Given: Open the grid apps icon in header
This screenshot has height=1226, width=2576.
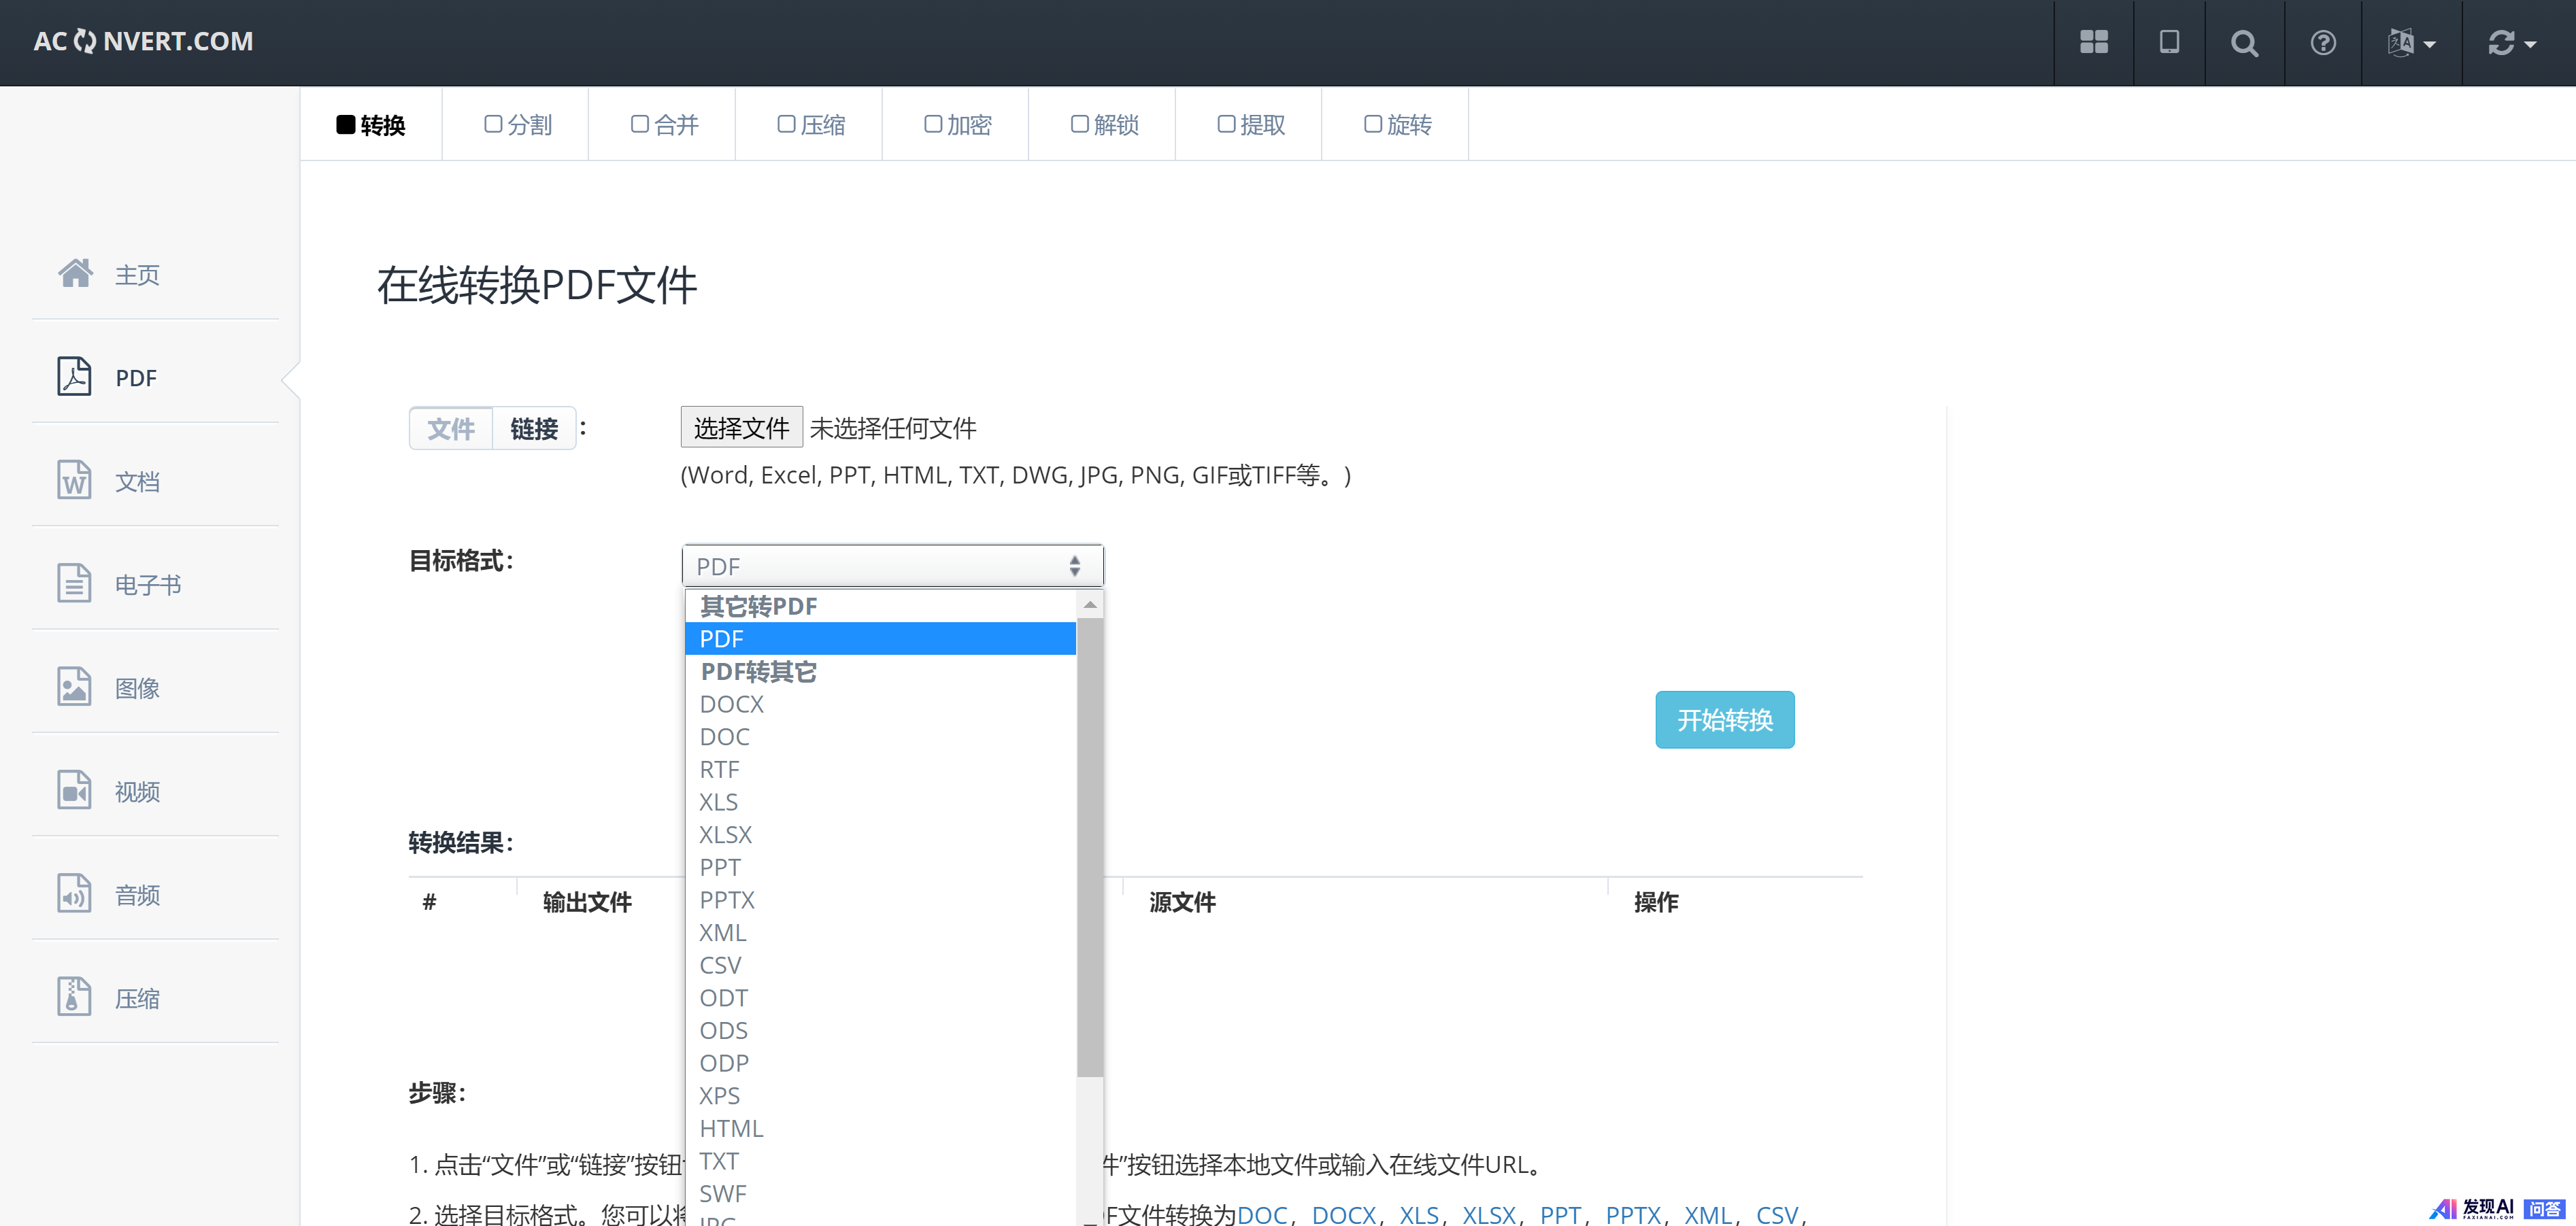Looking at the screenshot, I should tap(2093, 42).
